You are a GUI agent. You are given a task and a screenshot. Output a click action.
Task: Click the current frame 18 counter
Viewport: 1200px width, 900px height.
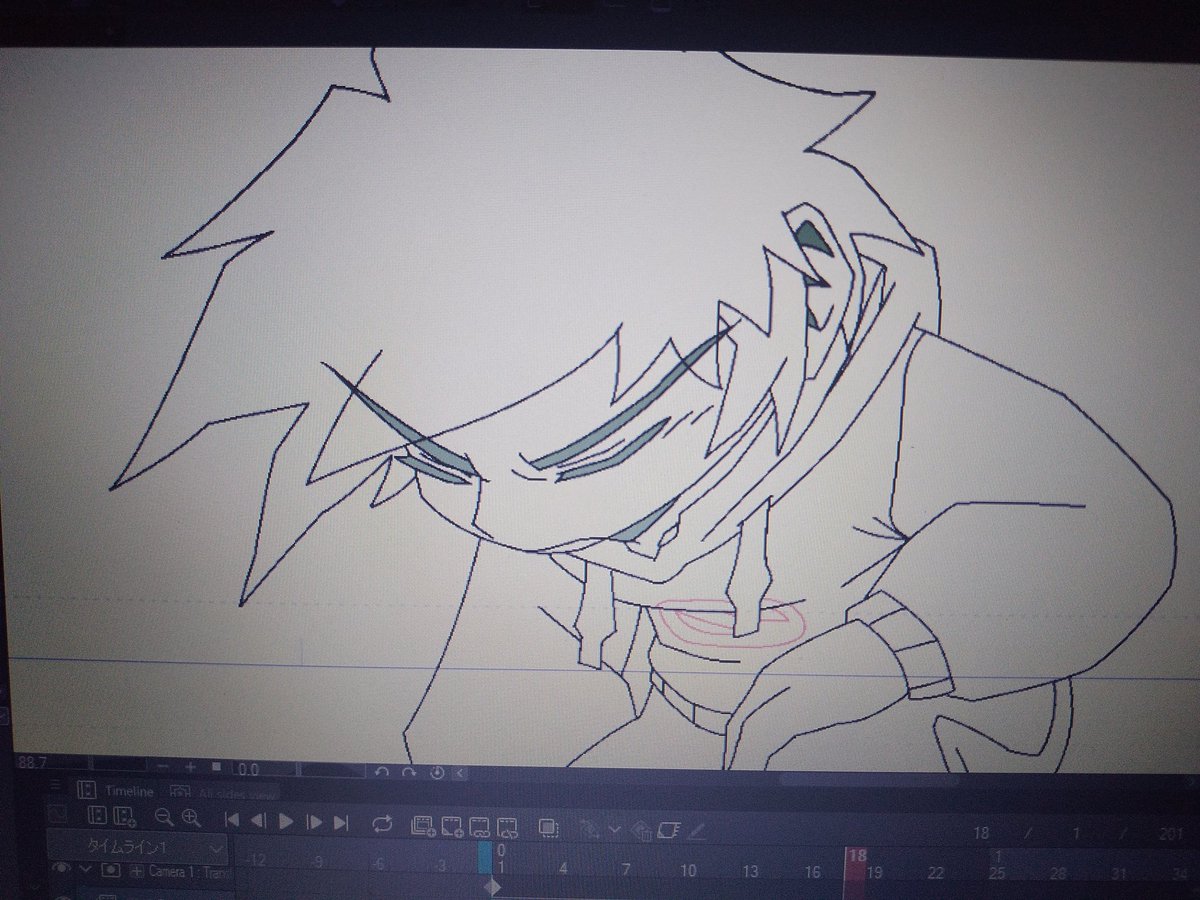point(981,832)
